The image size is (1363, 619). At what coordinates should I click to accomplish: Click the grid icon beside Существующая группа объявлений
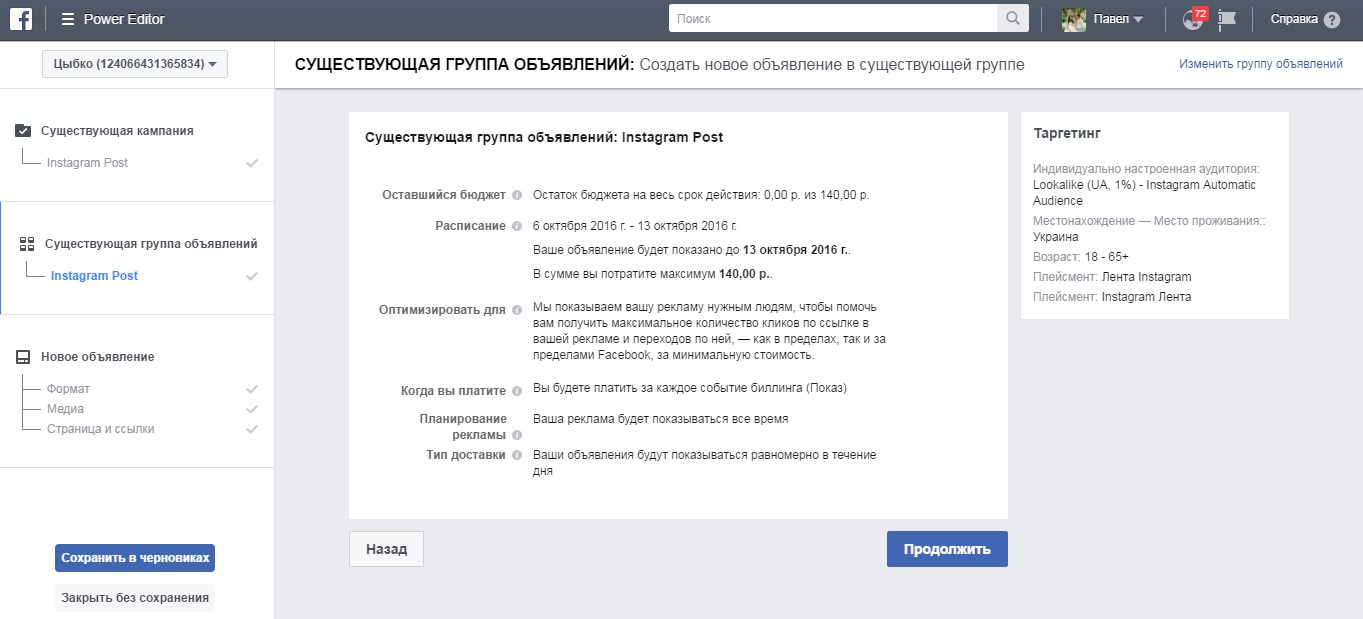(x=27, y=243)
